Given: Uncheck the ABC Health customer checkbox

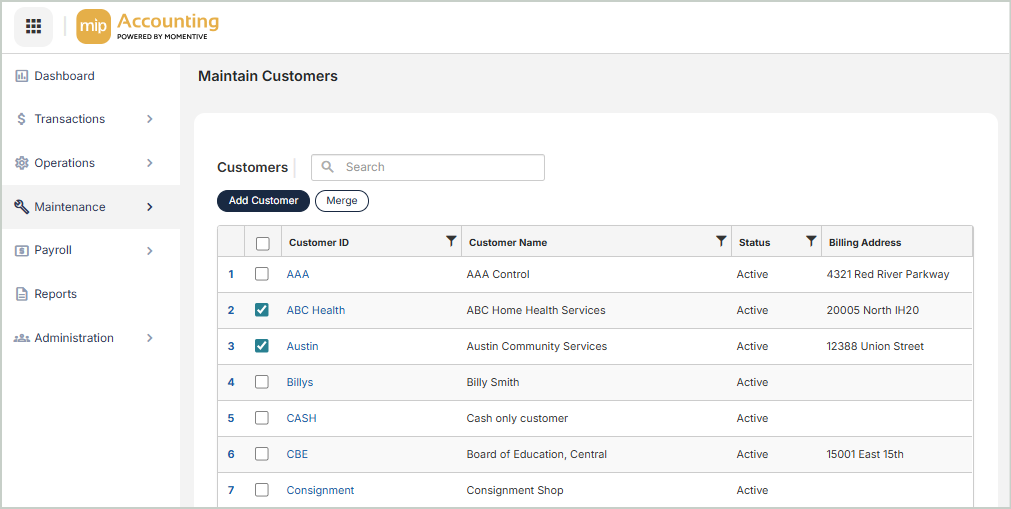Looking at the screenshot, I should tap(262, 310).
